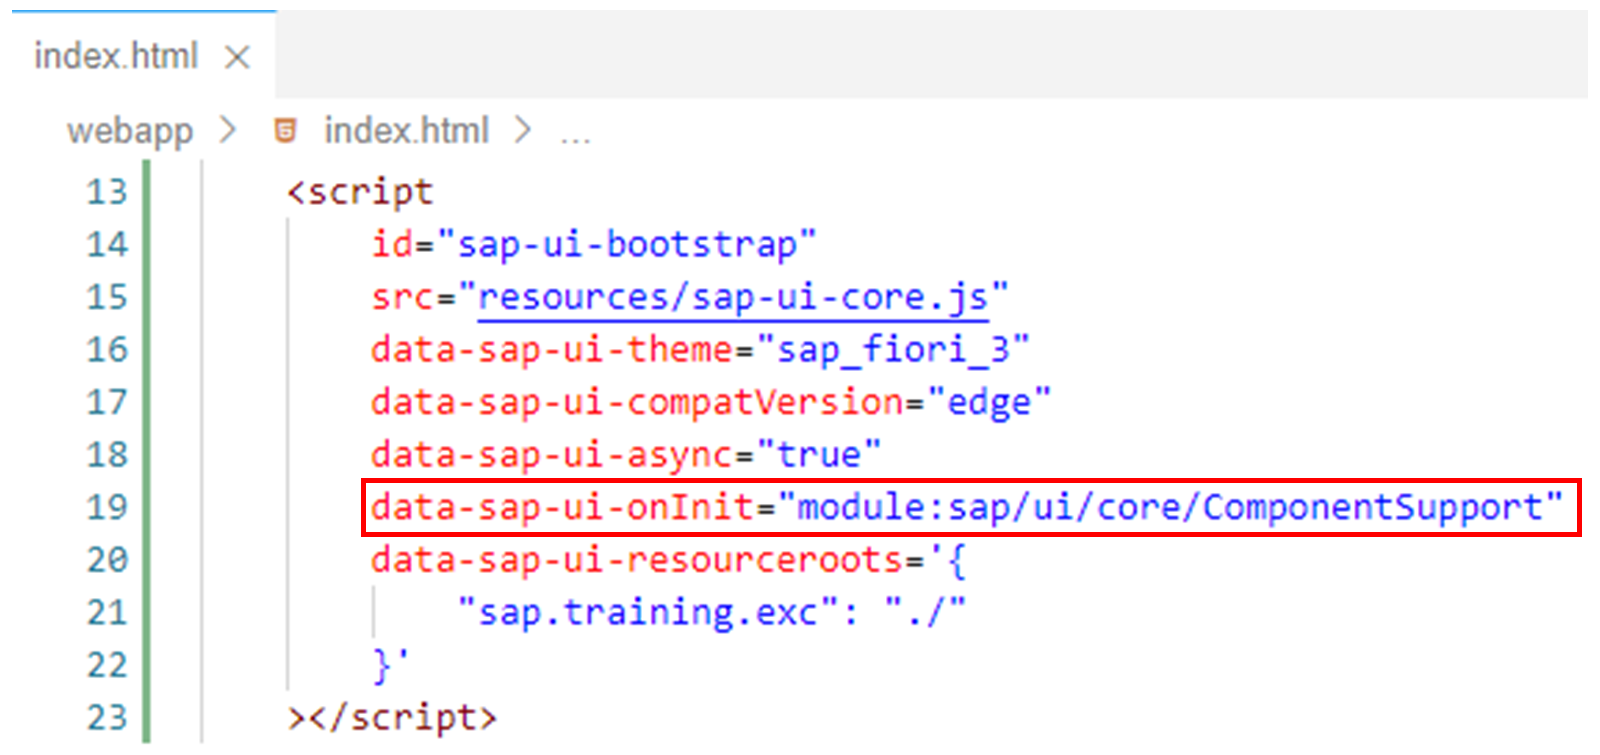Click the "sap.training.exc" key string
The width and height of the screenshot is (1600, 755).
coord(648,612)
